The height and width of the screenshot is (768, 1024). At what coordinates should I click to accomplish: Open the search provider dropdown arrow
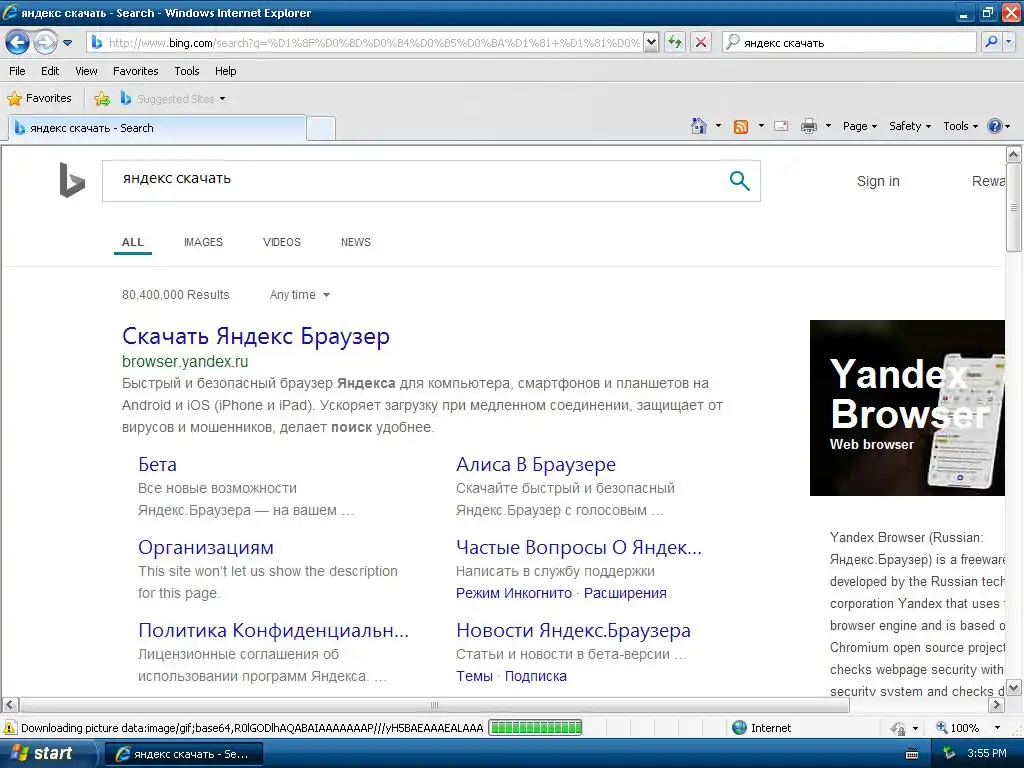click(x=1008, y=42)
